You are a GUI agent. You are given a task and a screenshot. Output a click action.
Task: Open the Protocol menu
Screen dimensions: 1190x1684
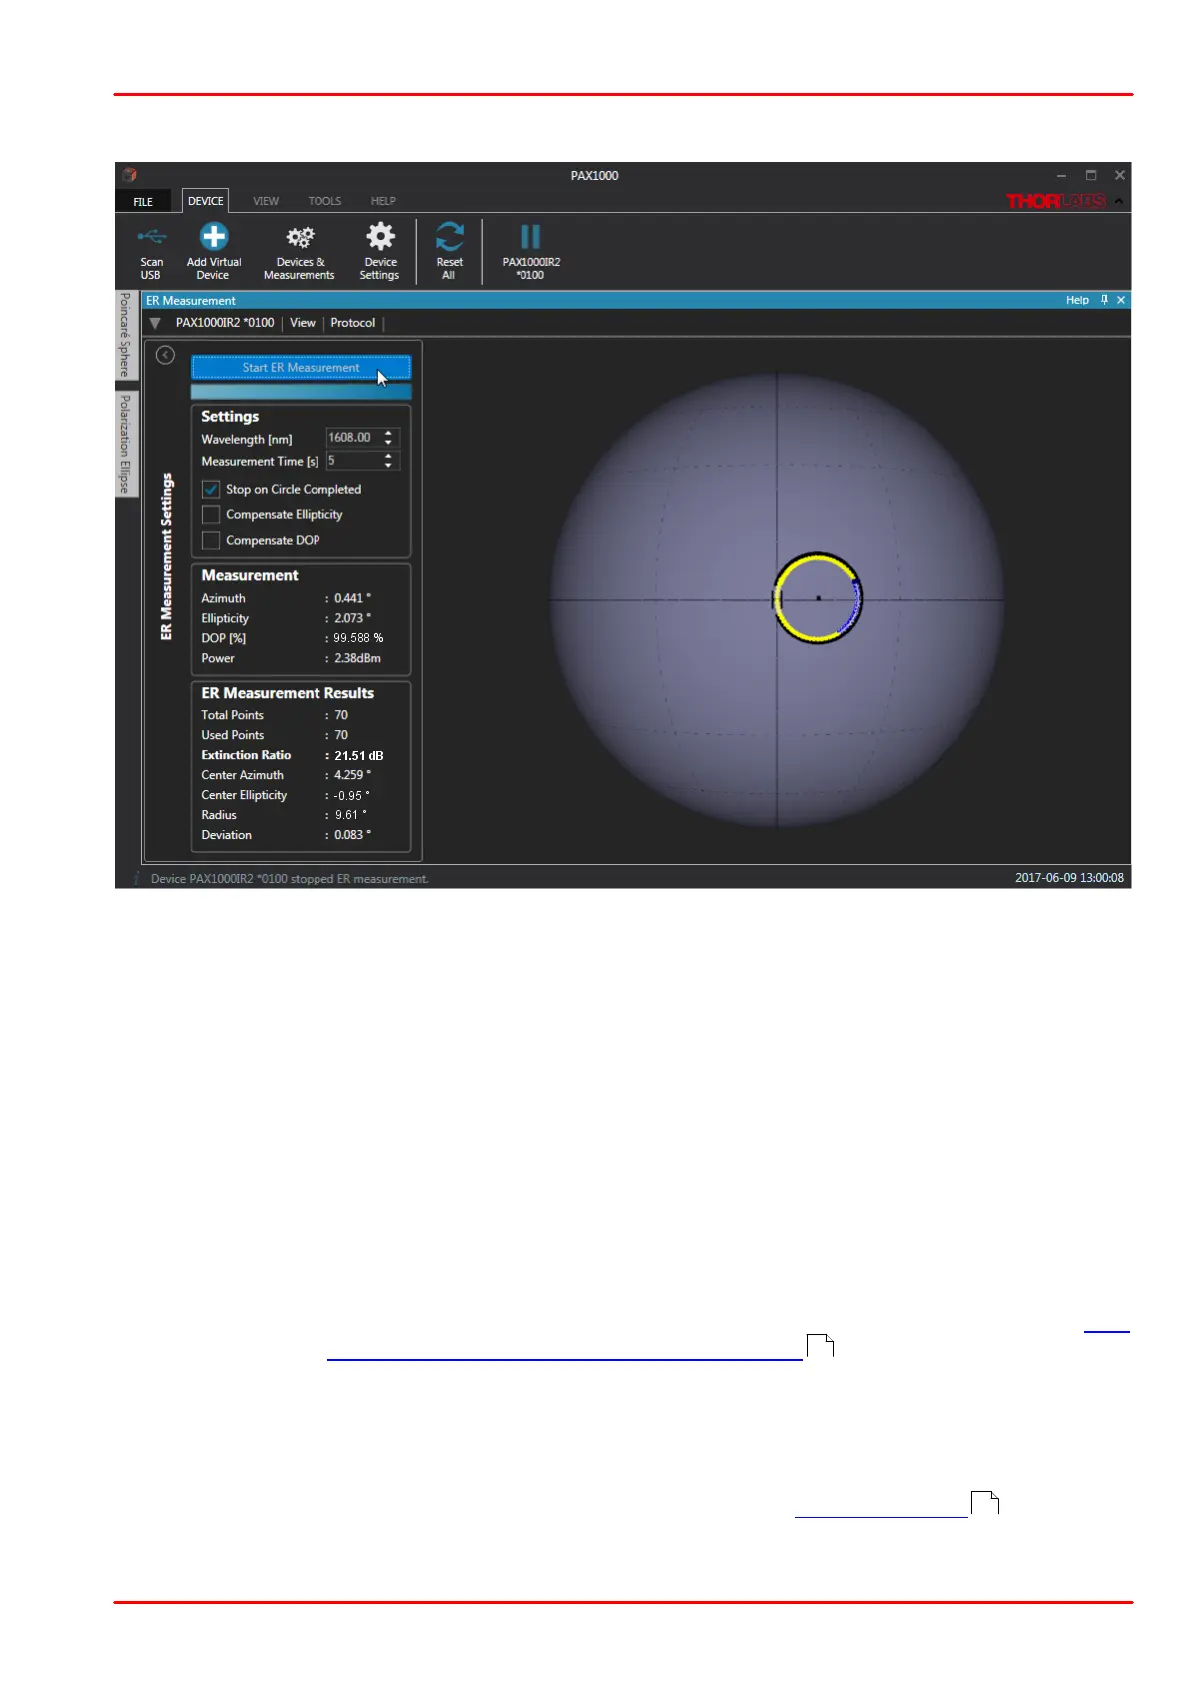coord(353,323)
